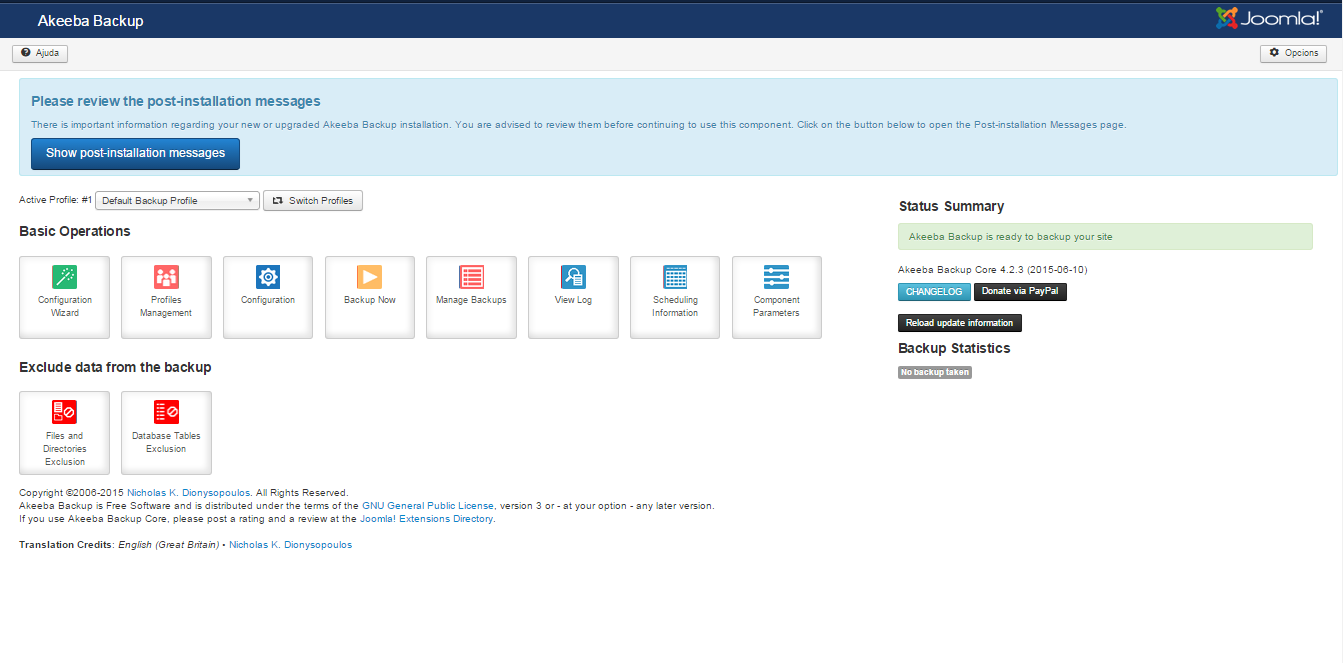Open the Opcions toolbar button
Image resolution: width=1343 pixels, height=663 pixels.
tap(1293, 53)
